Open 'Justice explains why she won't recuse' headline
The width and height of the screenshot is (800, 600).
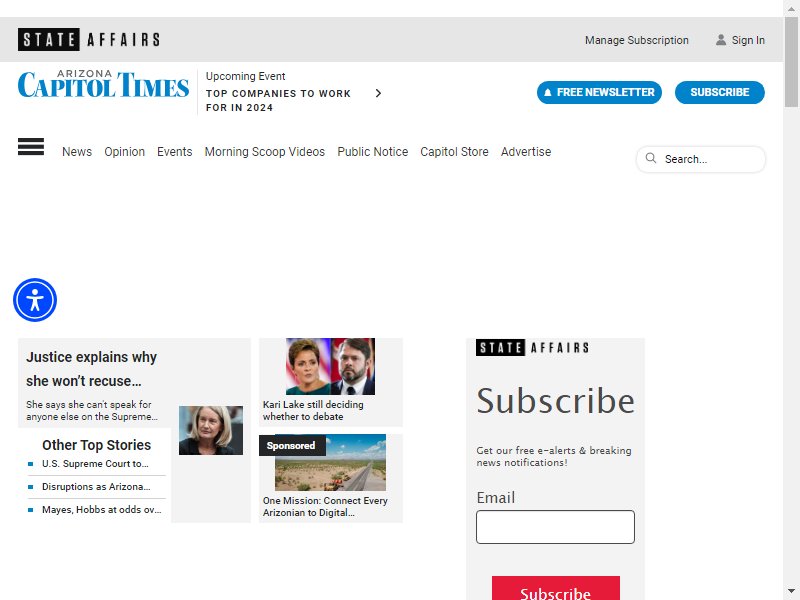point(91,369)
